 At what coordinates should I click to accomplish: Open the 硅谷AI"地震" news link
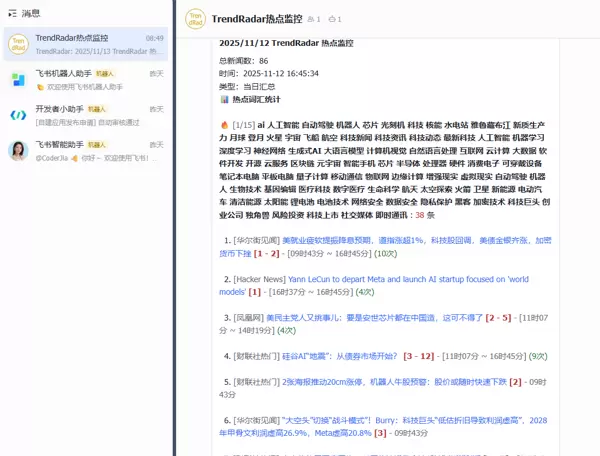[330, 355]
